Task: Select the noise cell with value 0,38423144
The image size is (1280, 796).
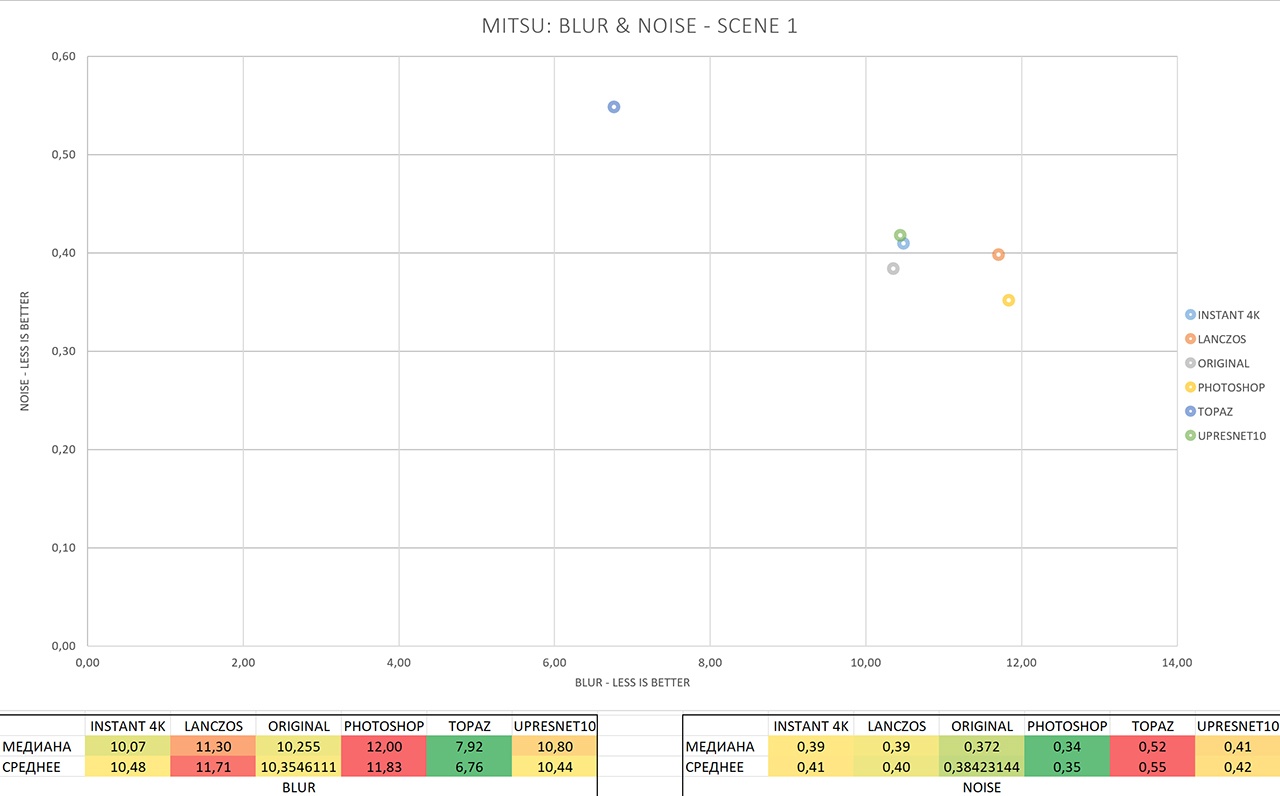Action: coord(982,766)
